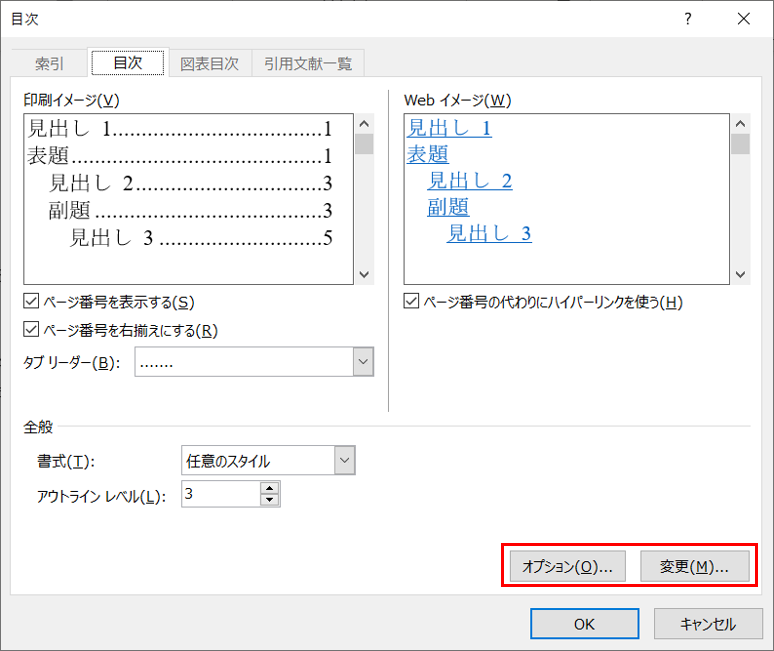Open the 書式 style dropdown
Viewport: 774px width, 651px height.
point(345,460)
